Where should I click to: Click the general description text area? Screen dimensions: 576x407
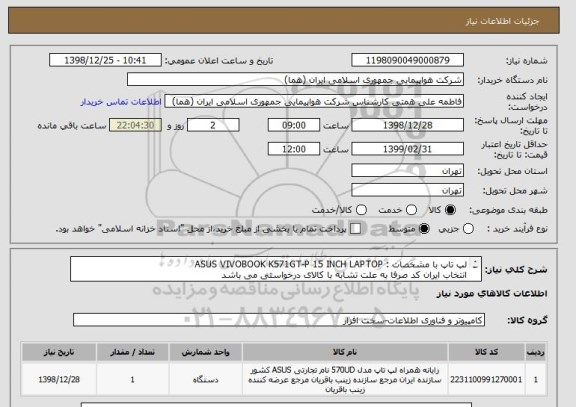(276, 269)
